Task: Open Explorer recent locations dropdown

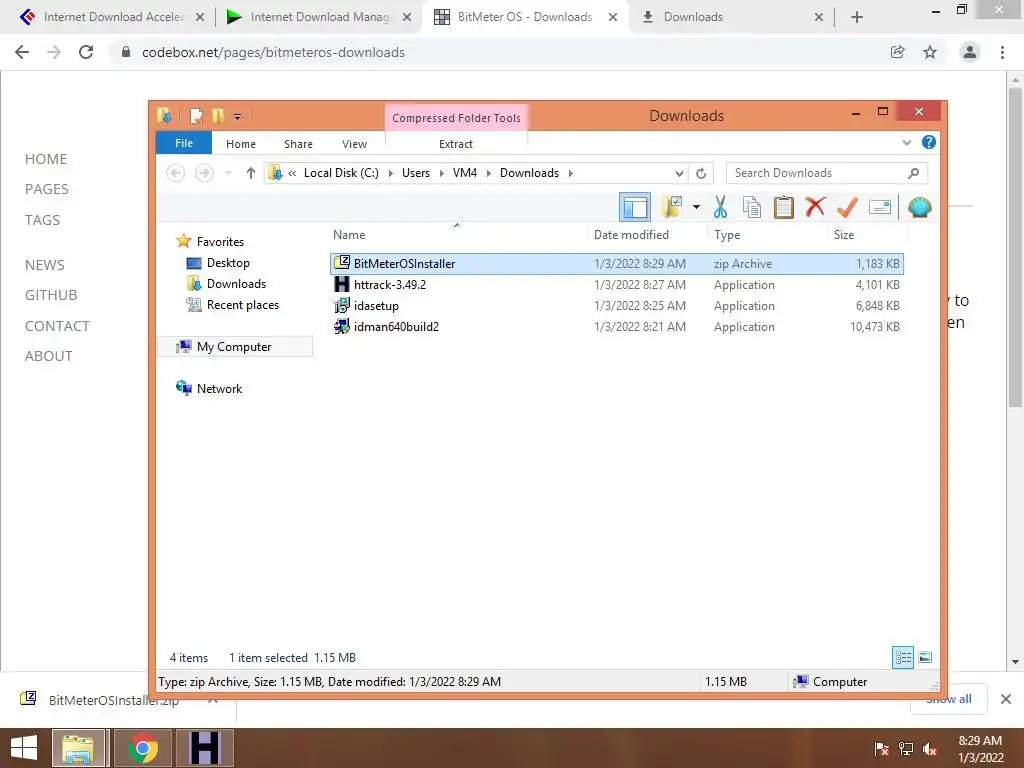Action: [x=228, y=173]
